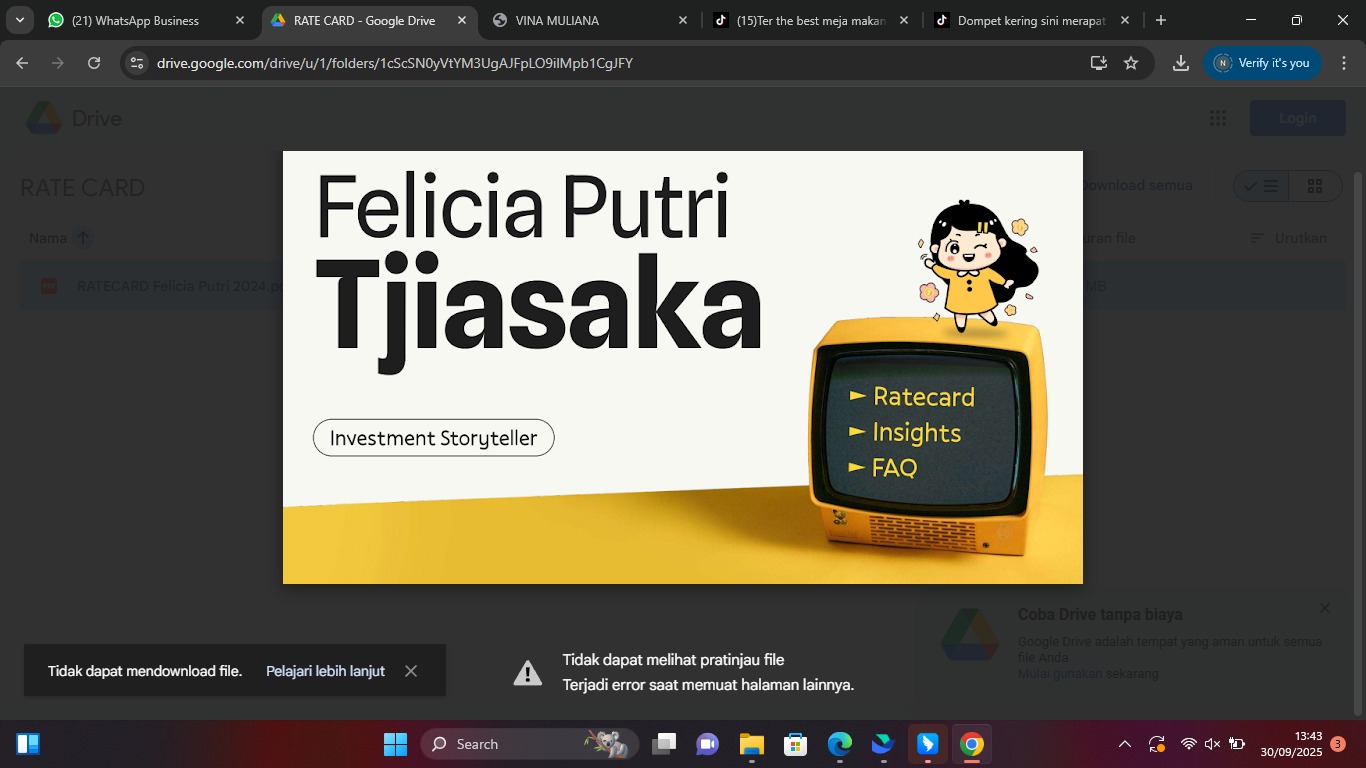
Task: Expand the tab search dropdown arrow
Action: (x=20, y=20)
